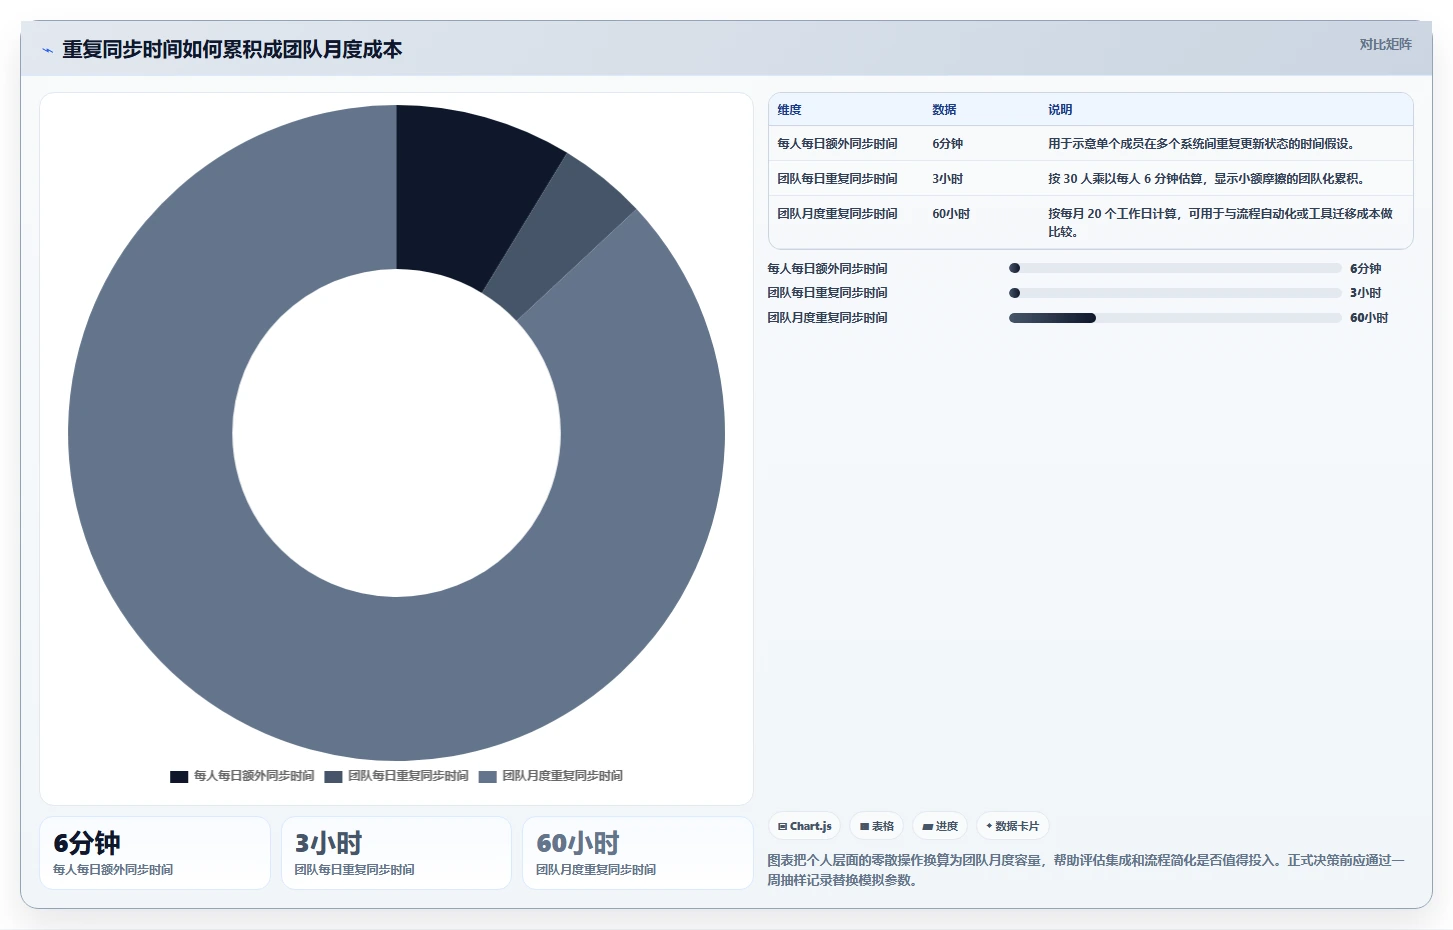Image resolution: width=1453 pixels, height=930 pixels.
Task: Click progress value 60小时 at bar end
Action: coord(1369,318)
